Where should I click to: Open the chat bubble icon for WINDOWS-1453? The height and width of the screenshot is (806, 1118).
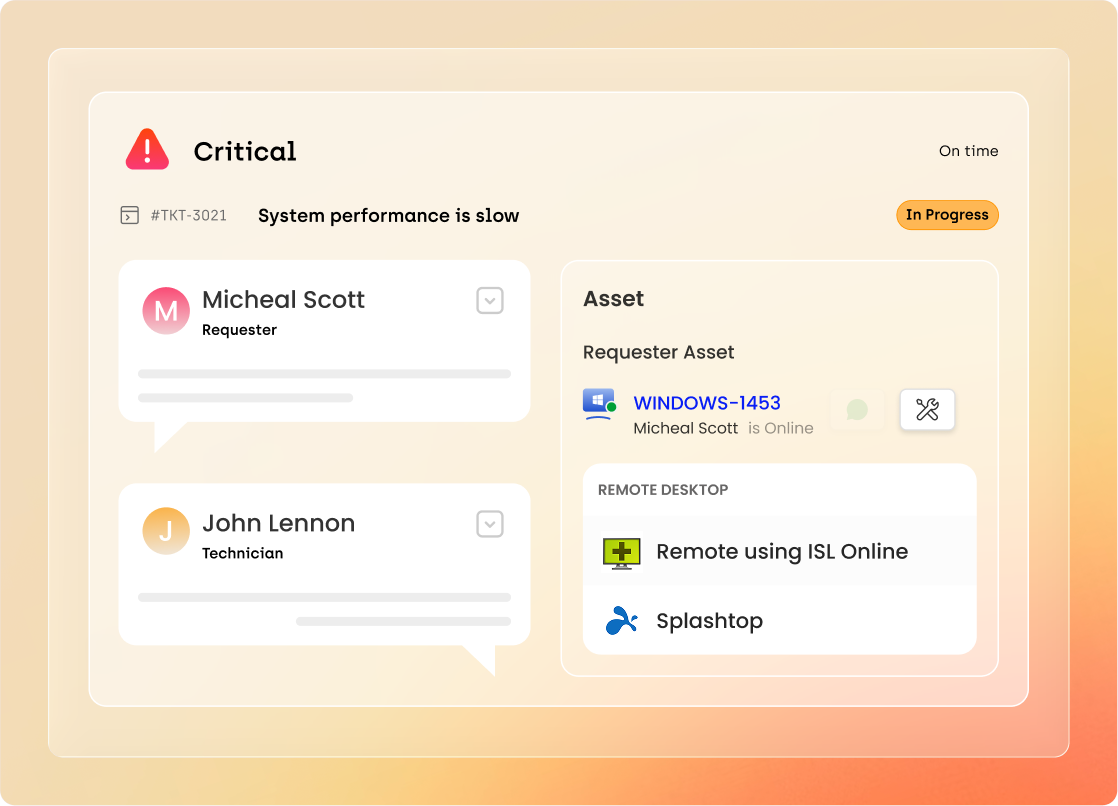pos(857,409)
